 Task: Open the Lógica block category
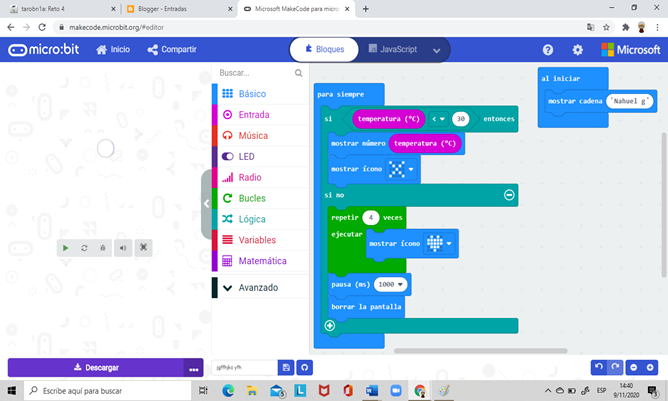coord(260,219)
